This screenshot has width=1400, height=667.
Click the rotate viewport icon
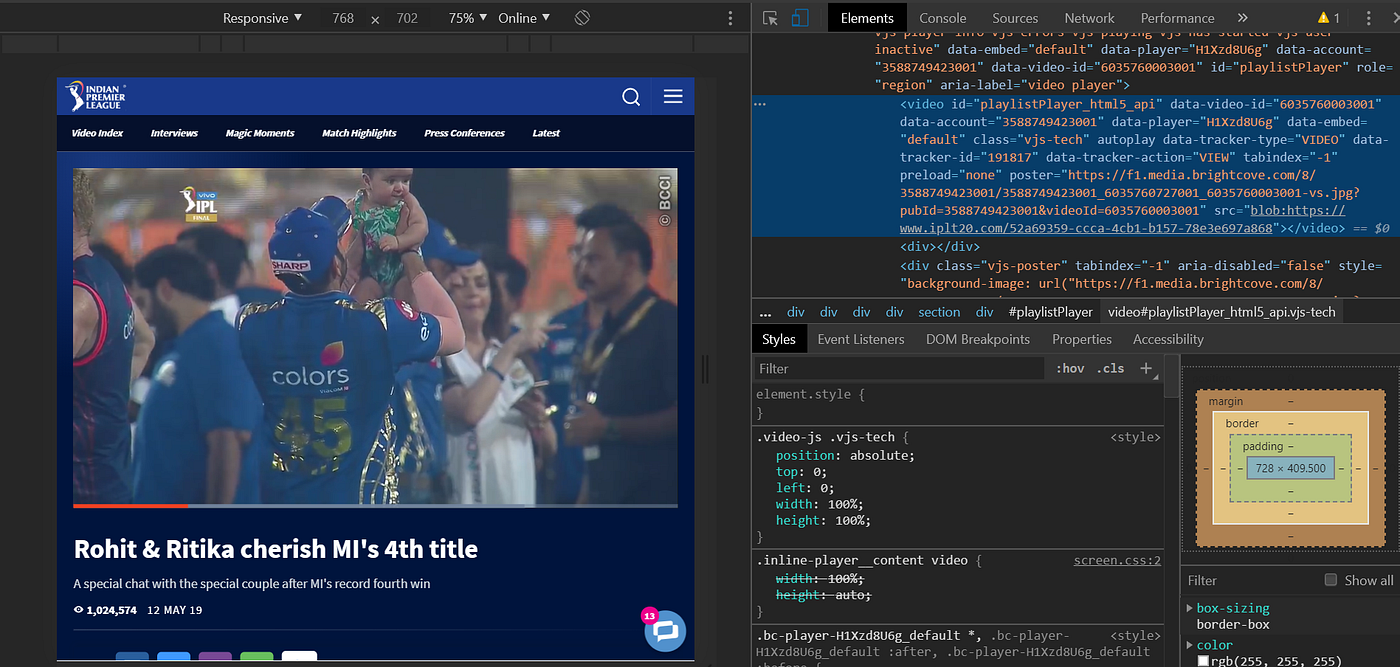coord(582,18)
